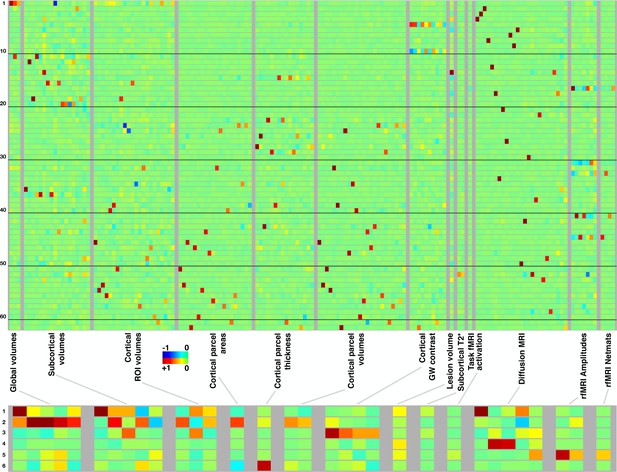Screen dimensions: 617x472
Task: Click row number 10 of top heatmap
Action: click(x=4, y=52)
